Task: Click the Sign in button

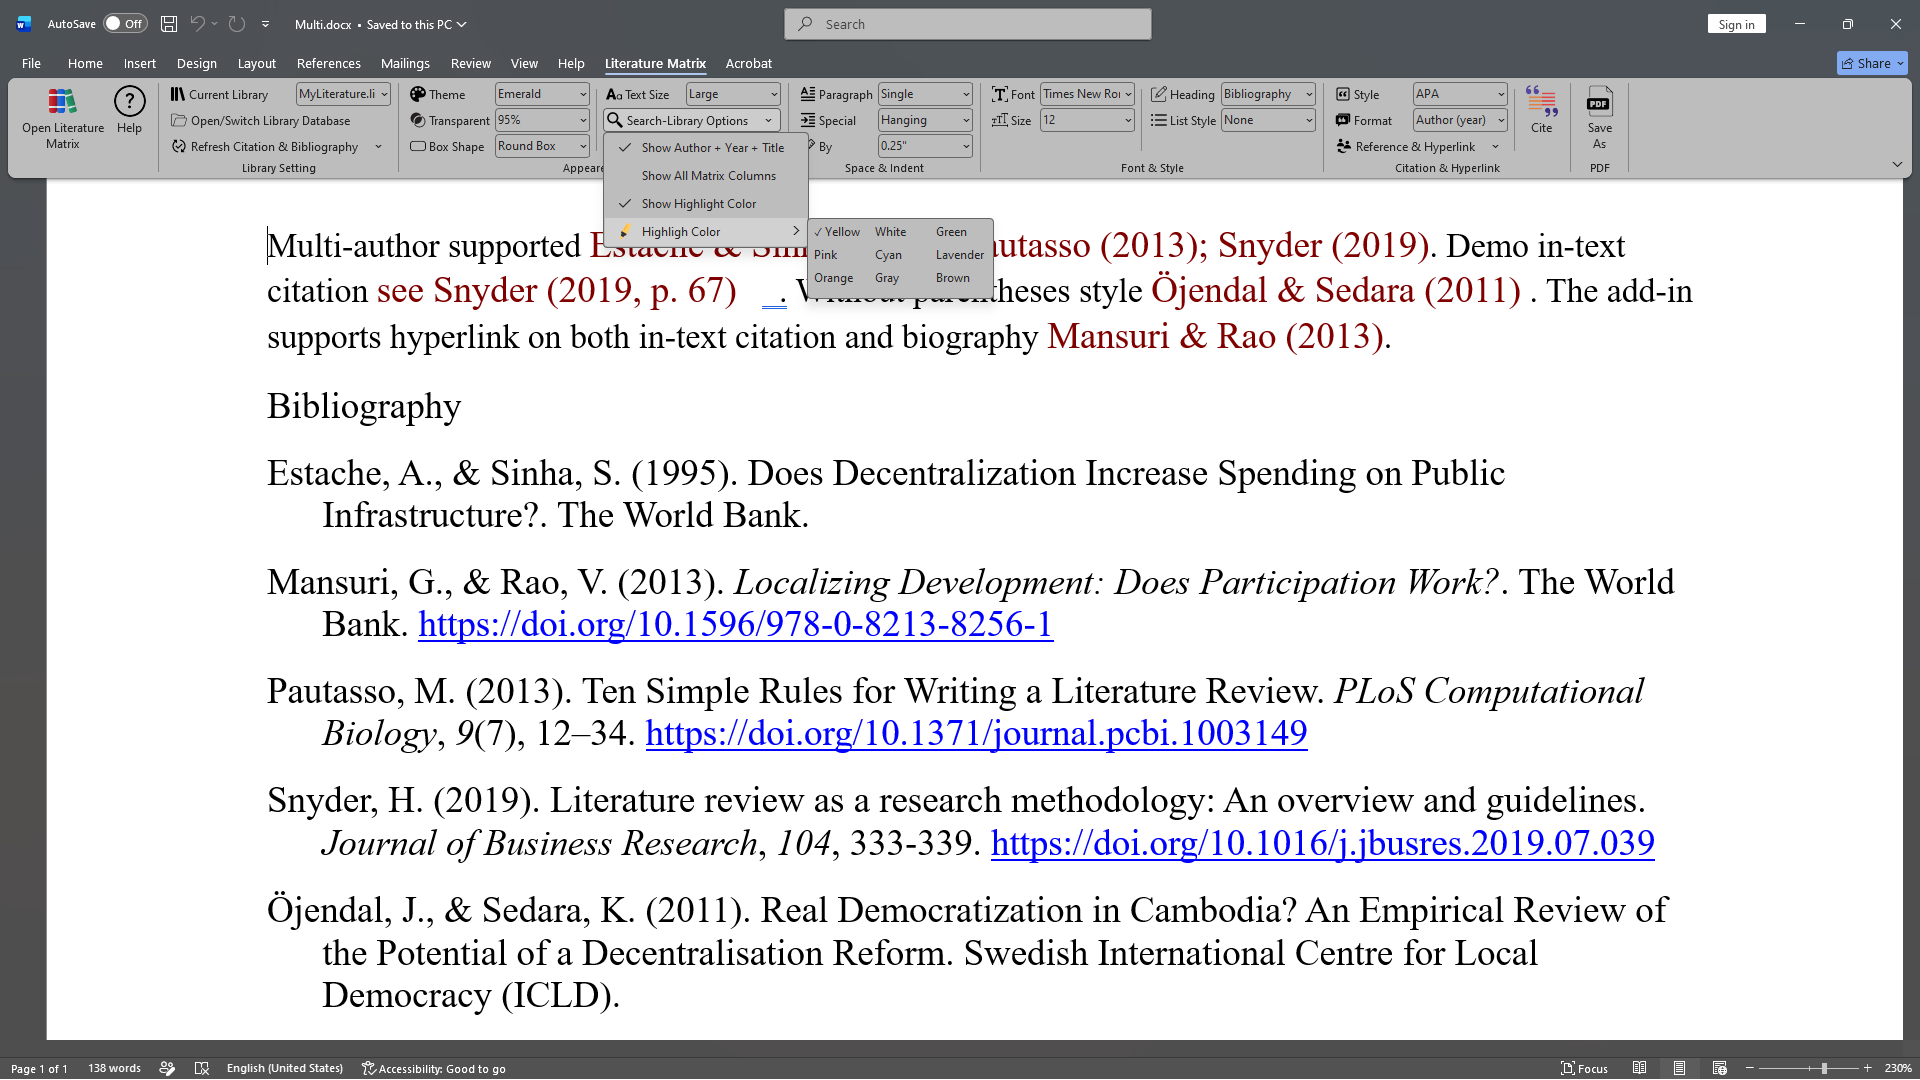Action: (1736, 24)
